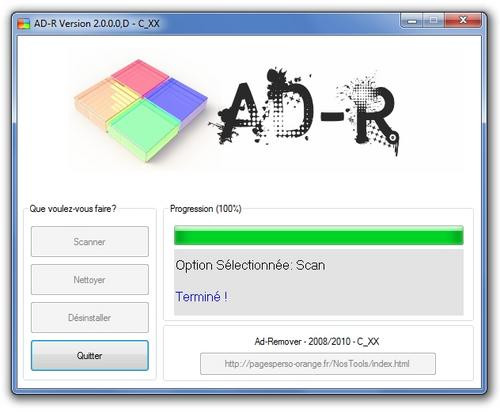Maximize the AD-R window
Viewport: 500px width, 412px height.
[433, 21]
